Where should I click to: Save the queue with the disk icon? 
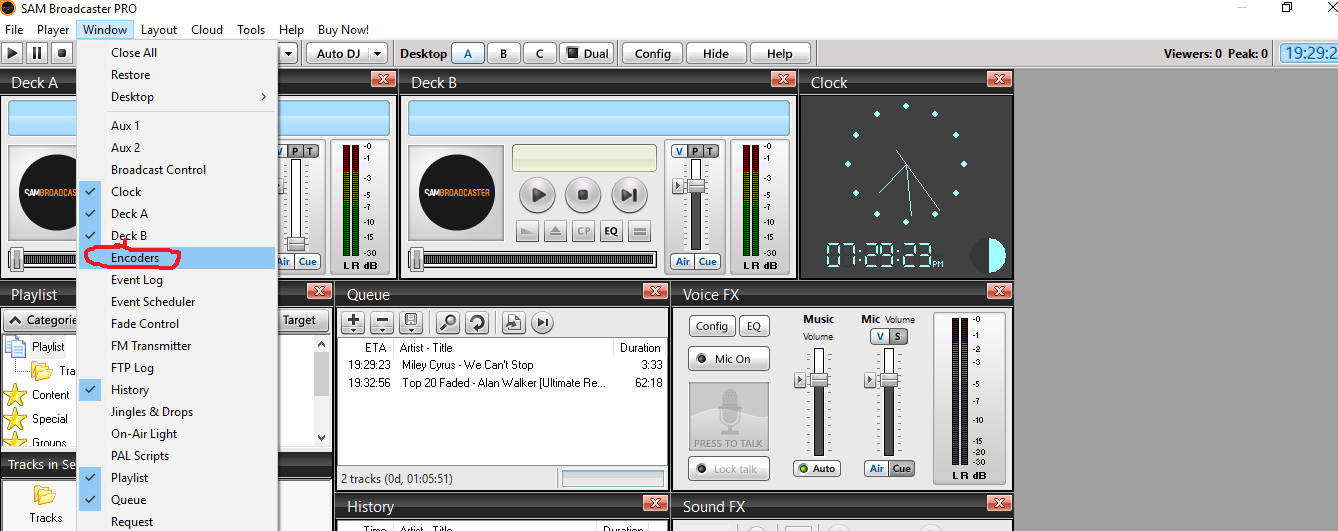(409, 322)
